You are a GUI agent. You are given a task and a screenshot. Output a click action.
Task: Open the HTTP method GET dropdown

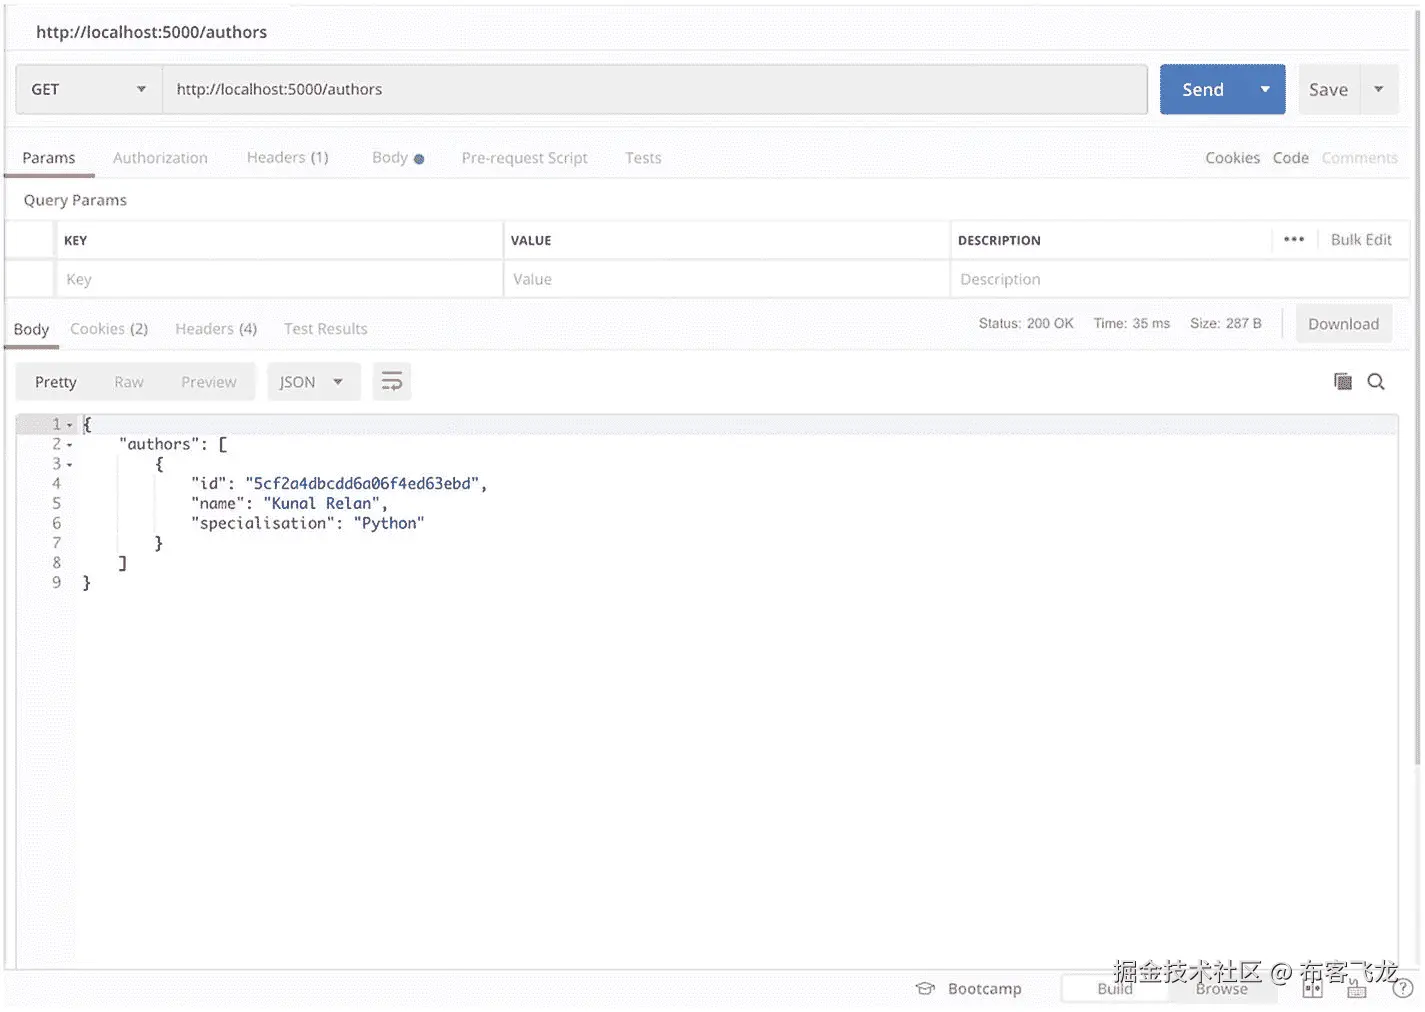pos(88,89)
